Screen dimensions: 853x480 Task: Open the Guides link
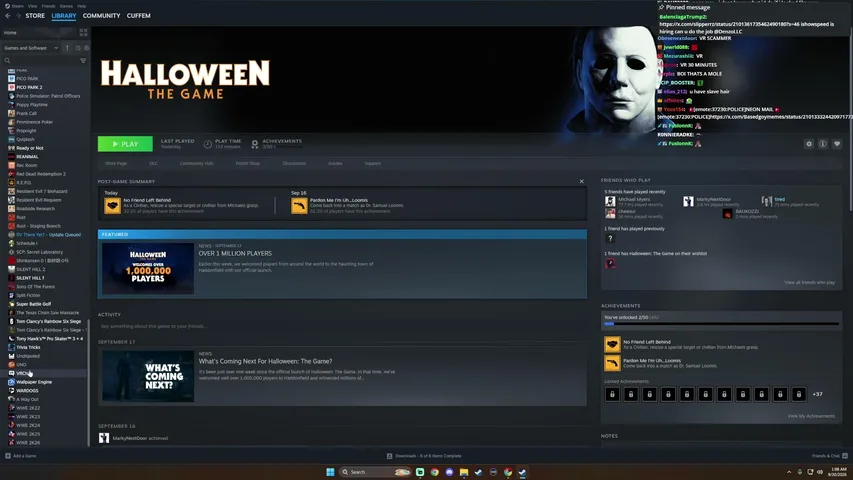point(335,163)
